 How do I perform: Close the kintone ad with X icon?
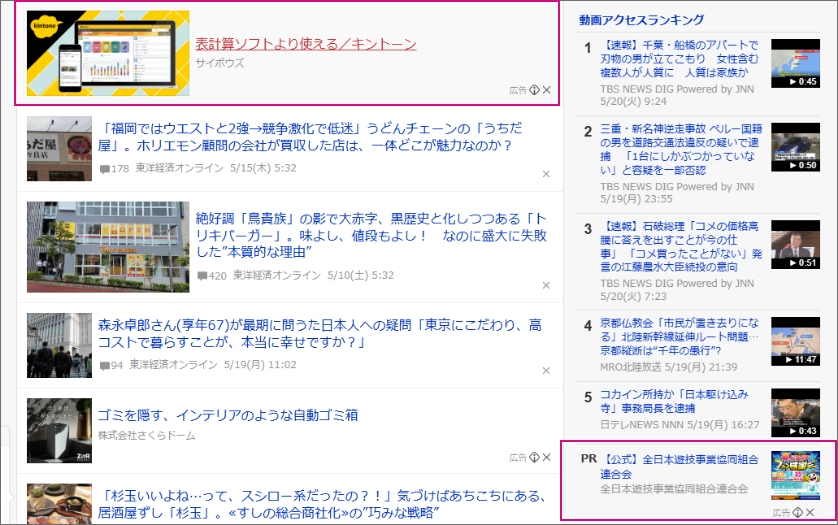click(x=546, y=90)
